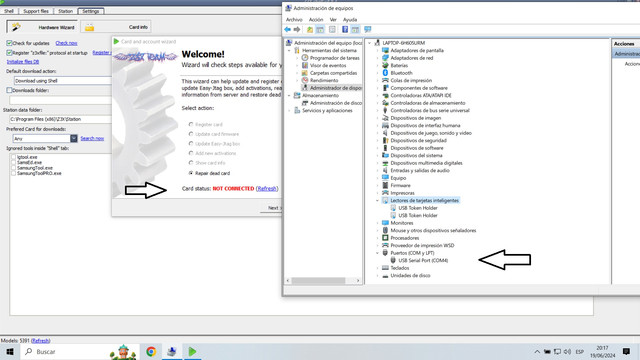
Task: Select the Register card radio option
Action: 191,124
